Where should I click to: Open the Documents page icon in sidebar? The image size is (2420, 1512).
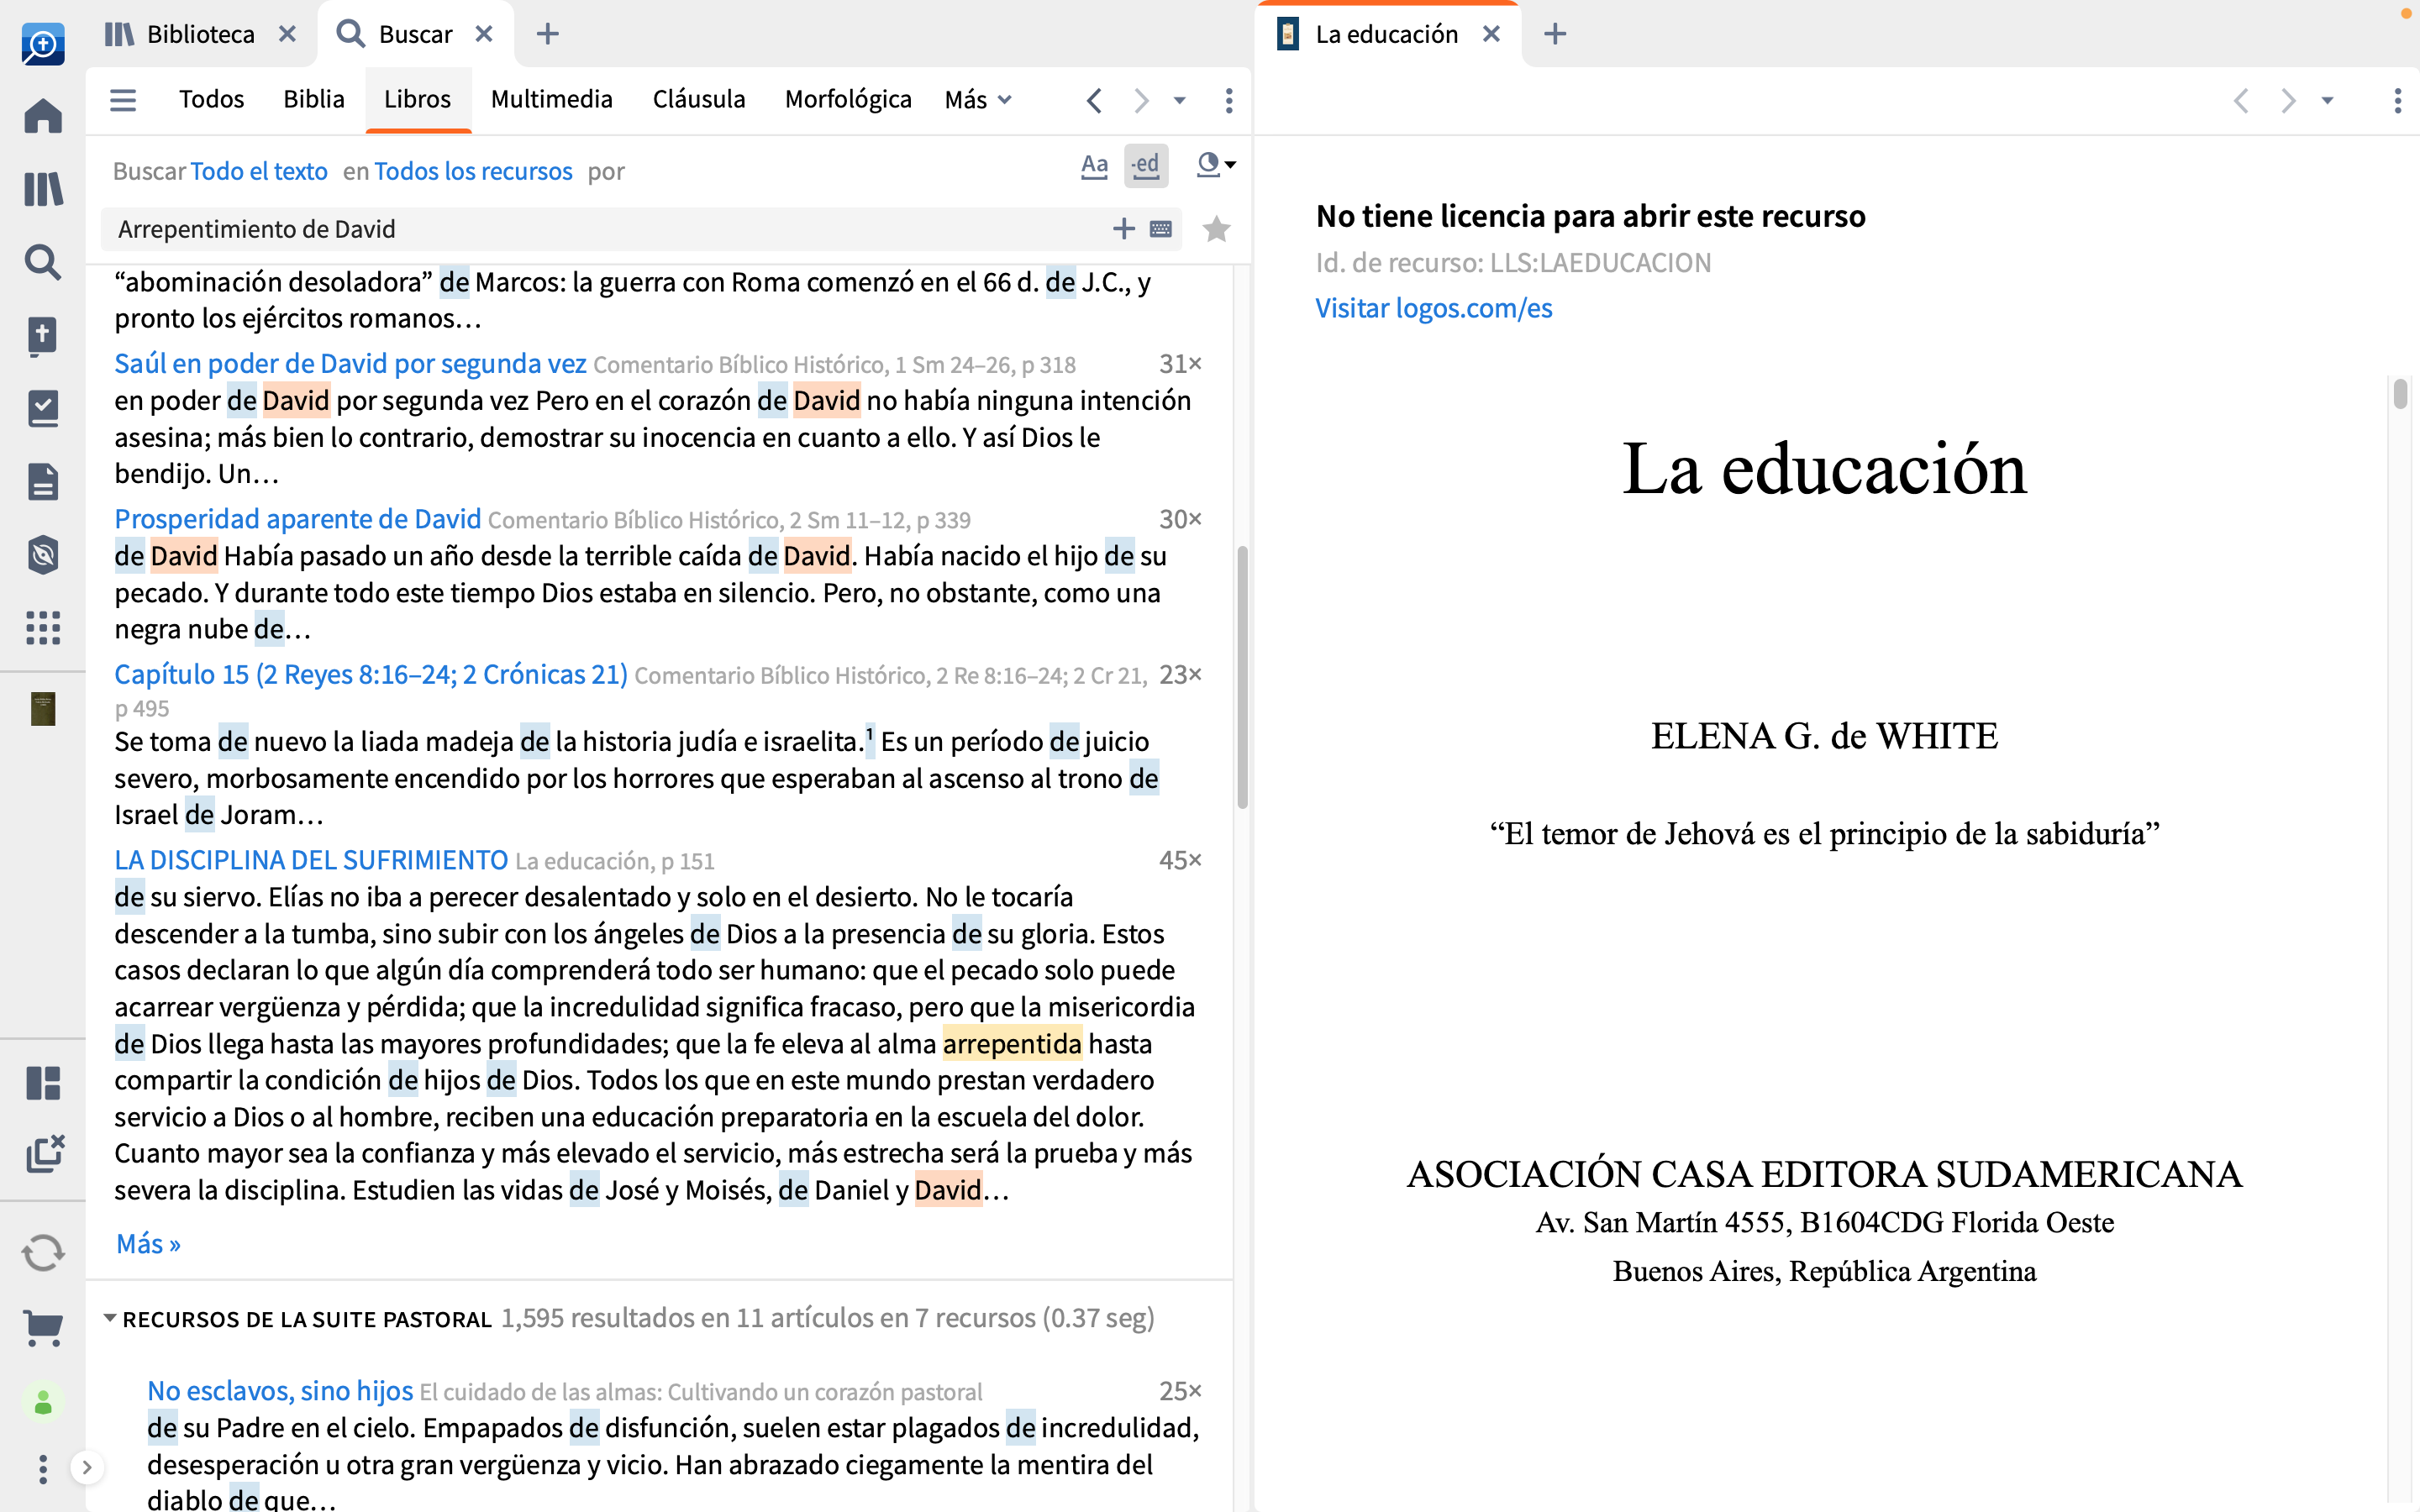pyautogui.click(x=43, y=481)
